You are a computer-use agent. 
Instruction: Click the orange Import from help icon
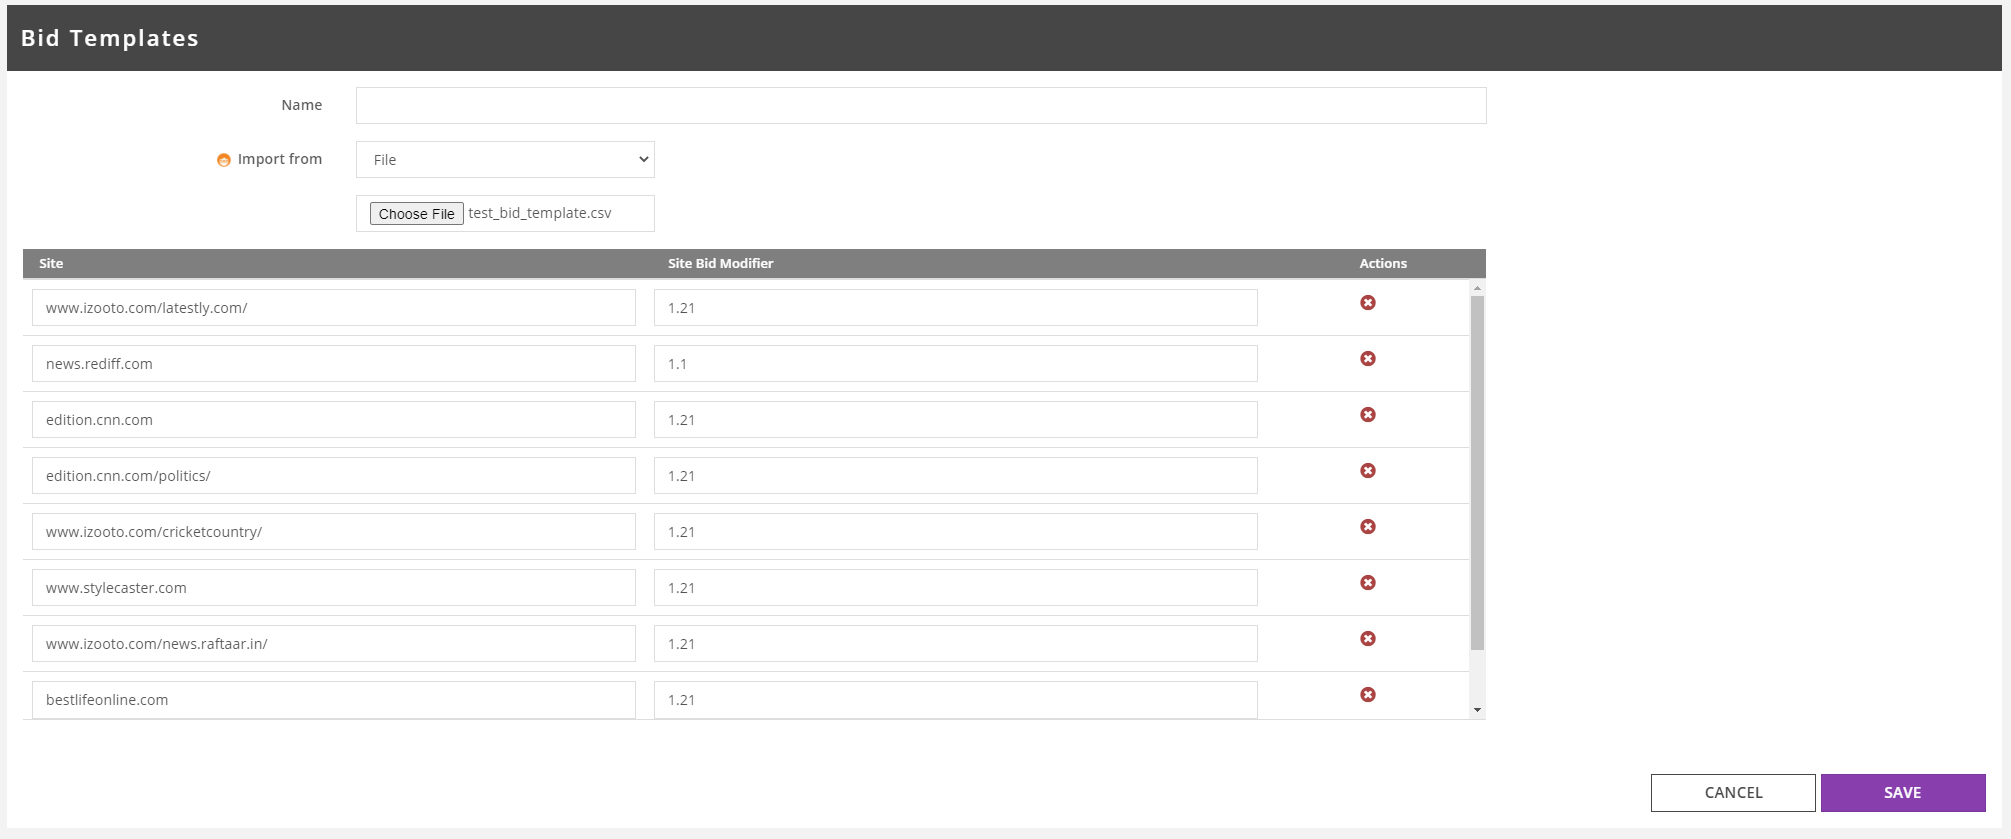[224, 160]
